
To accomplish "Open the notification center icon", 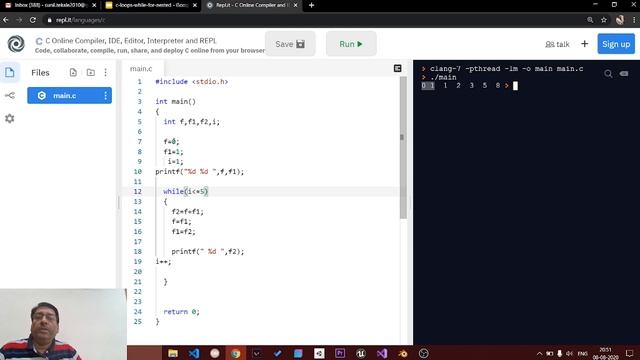I will pyautogui.click(x=629, y=353).
